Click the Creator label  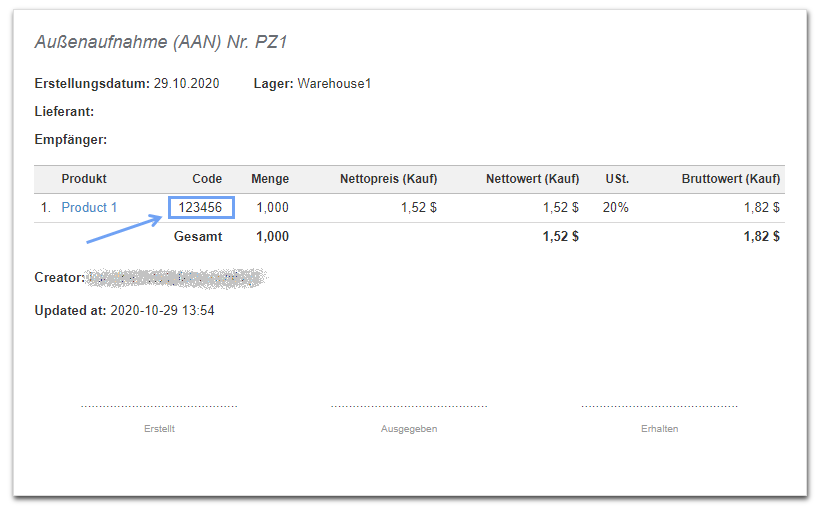60,277
